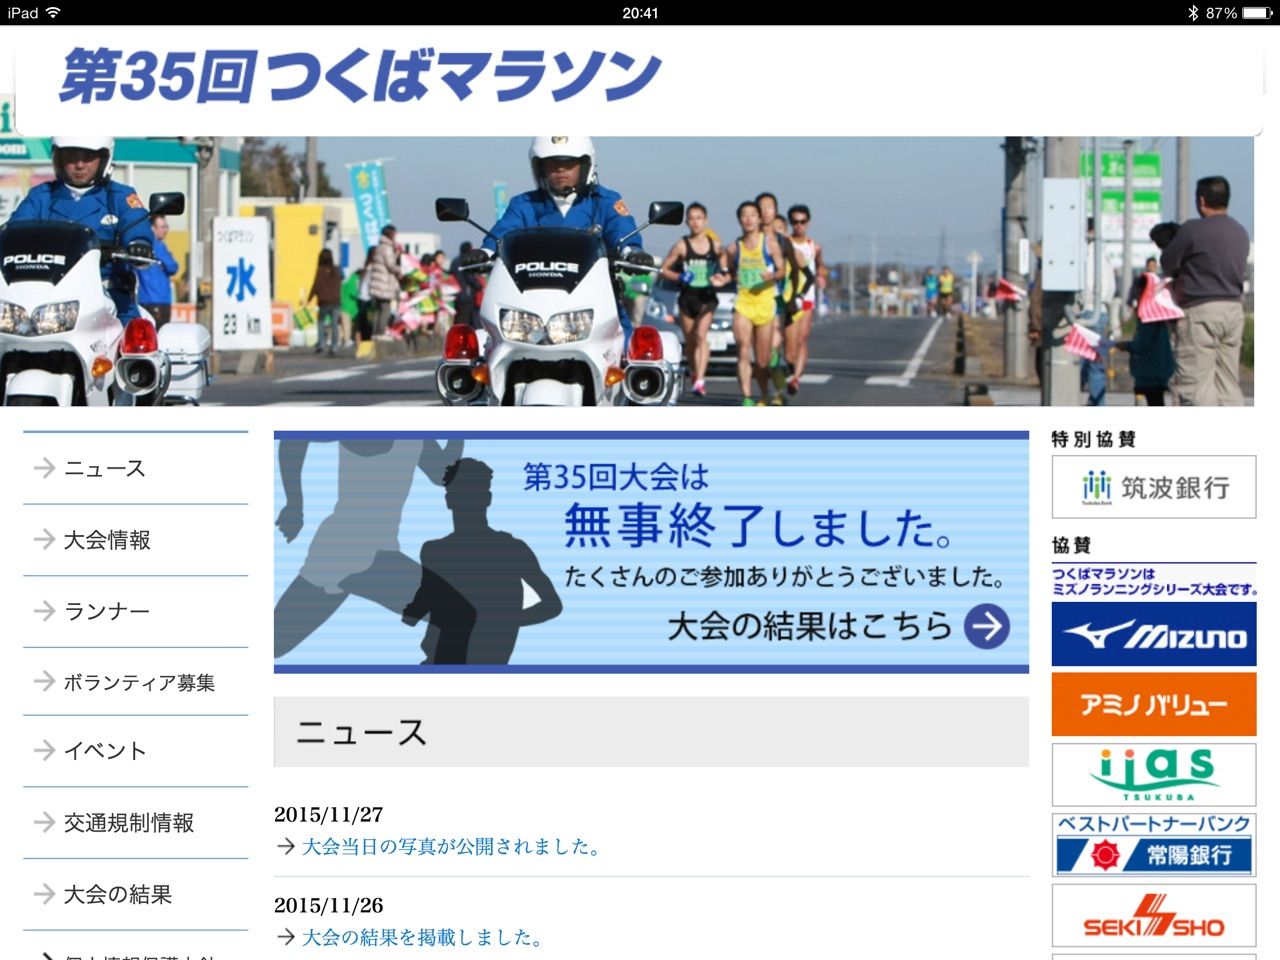The width and height of the screenshot is (1280, 960).
Task: Select the iias Tsukuba sponsor logo
Action: (x=1152, y=775)
